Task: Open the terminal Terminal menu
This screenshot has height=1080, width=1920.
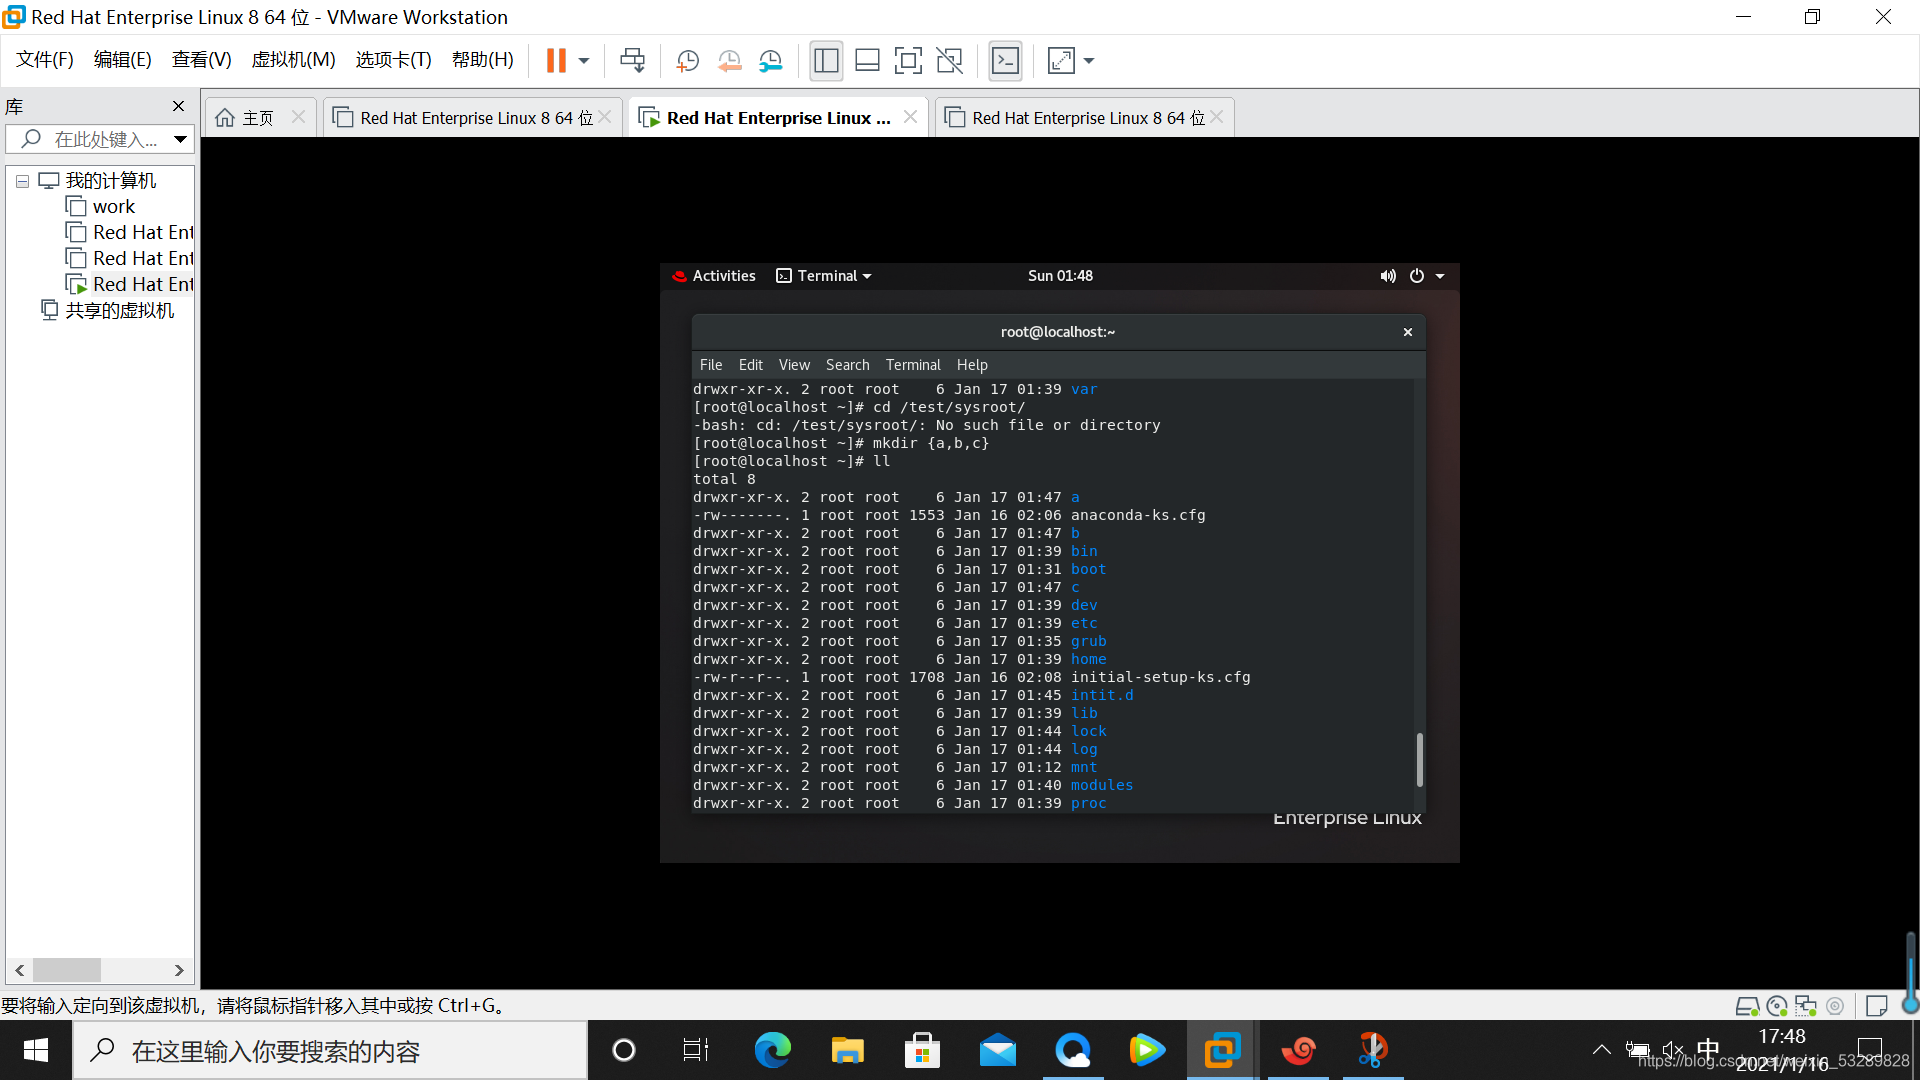Action: pyautogui.click(x=913, y=365)
